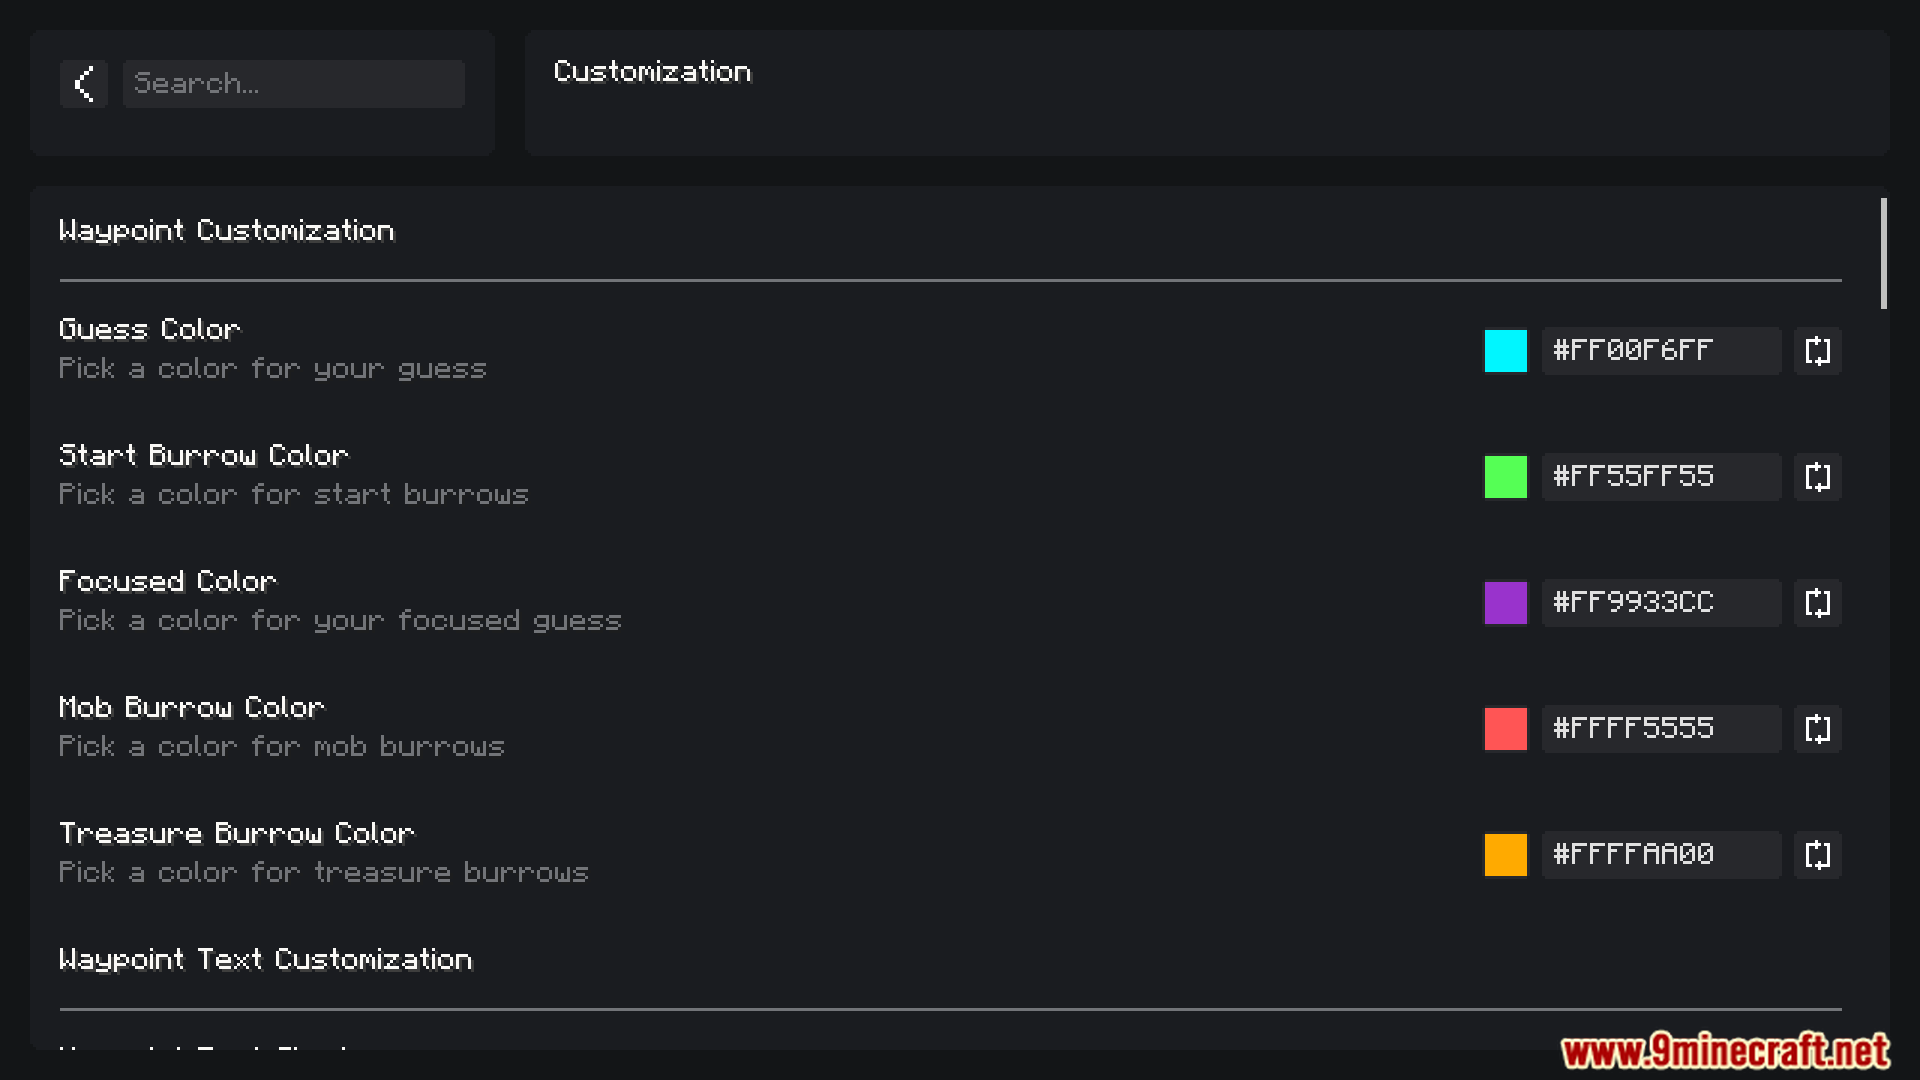Edit the #FFFFAA00 hex field
Screen dimensions: 1920x1080
1660,855
